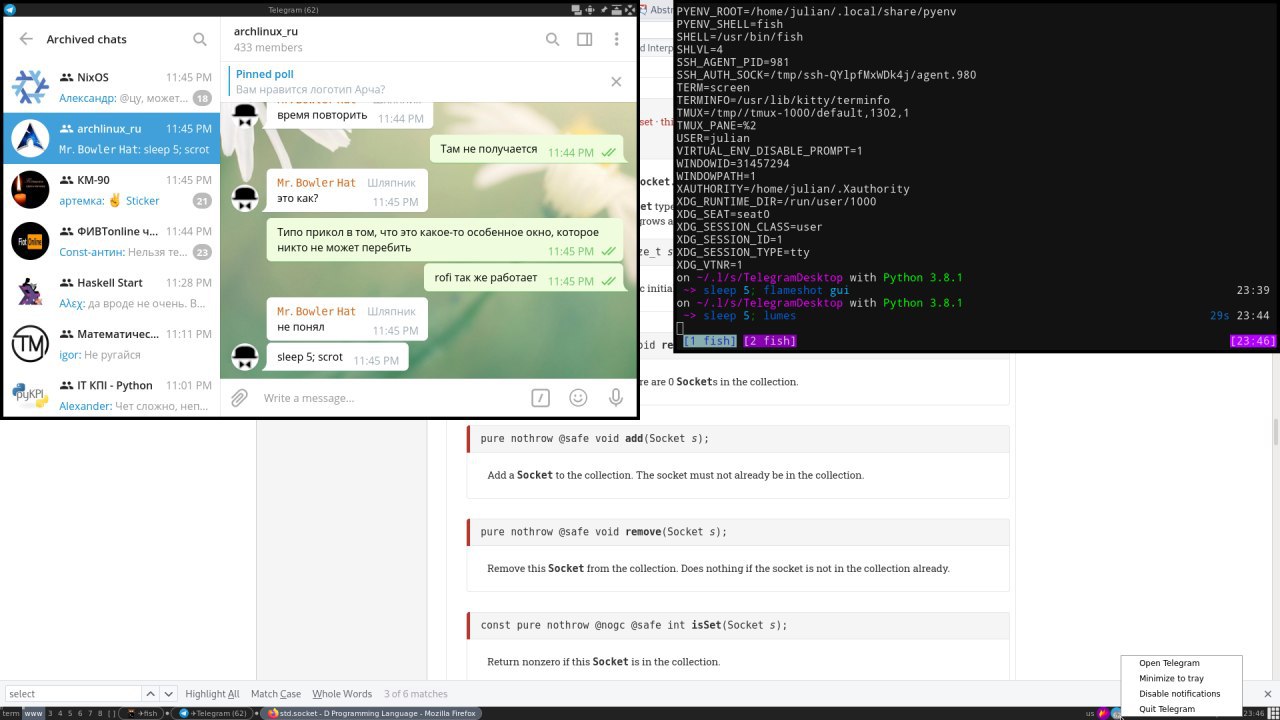Focus the fish terminal taskbar entry

tap(141, 713)
